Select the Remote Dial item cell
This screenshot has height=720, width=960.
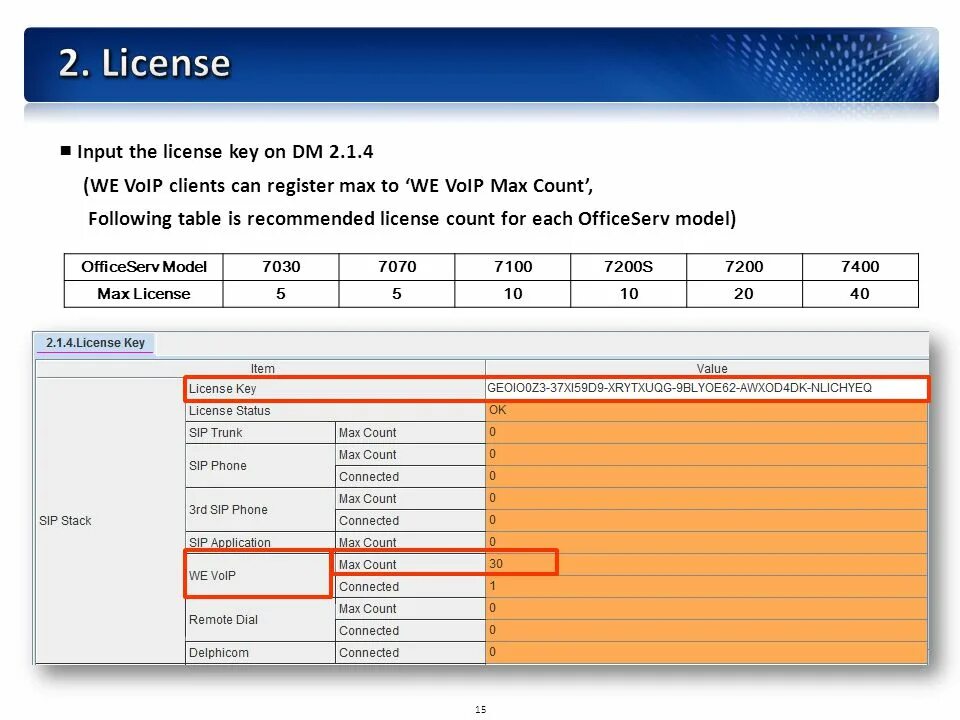click(x=260, y=620)
